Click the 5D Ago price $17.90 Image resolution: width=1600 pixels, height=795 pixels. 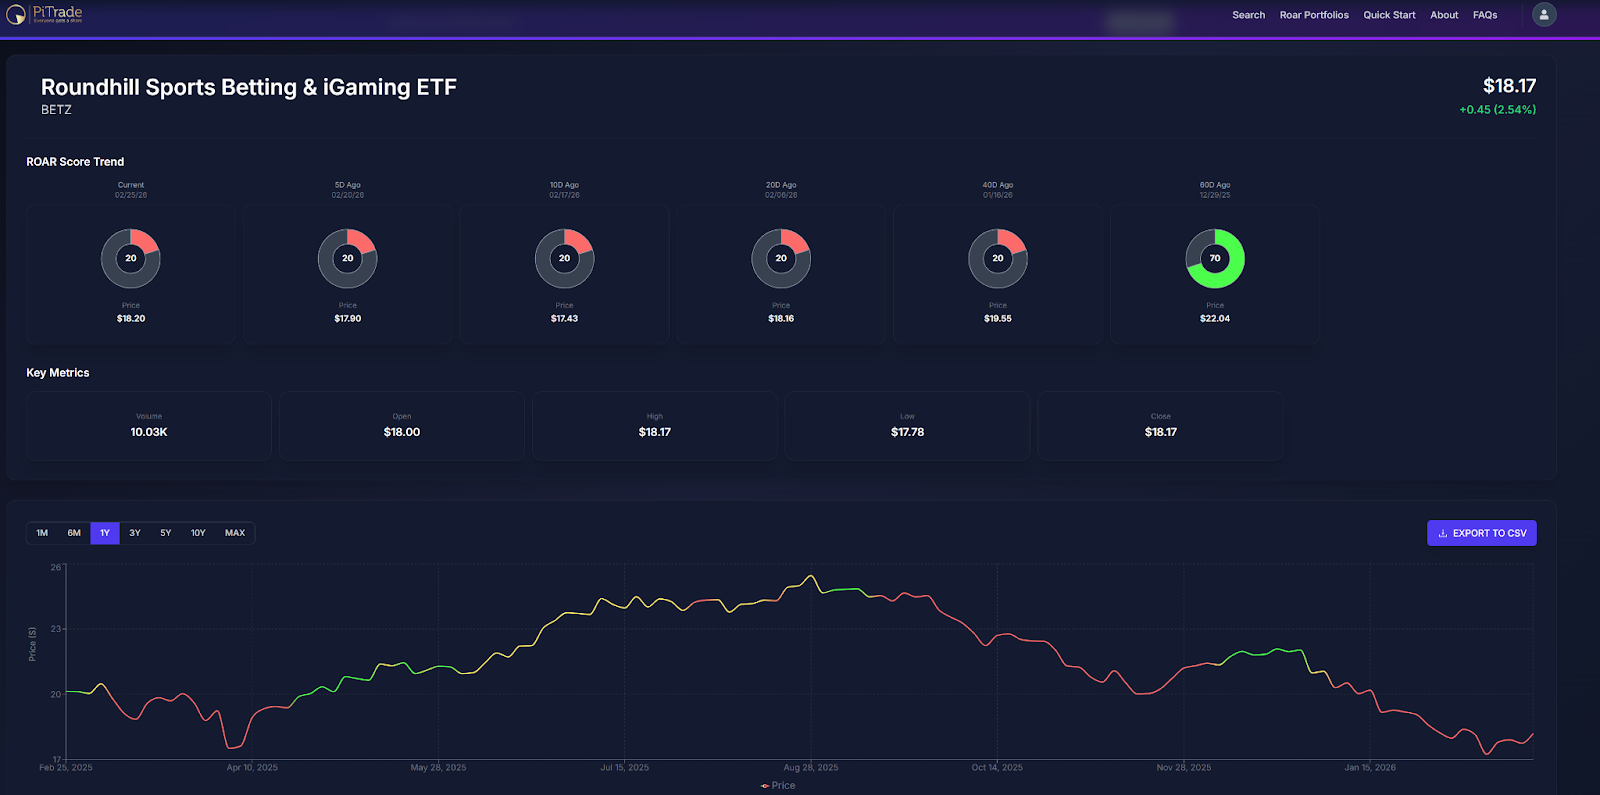point(348,319)
